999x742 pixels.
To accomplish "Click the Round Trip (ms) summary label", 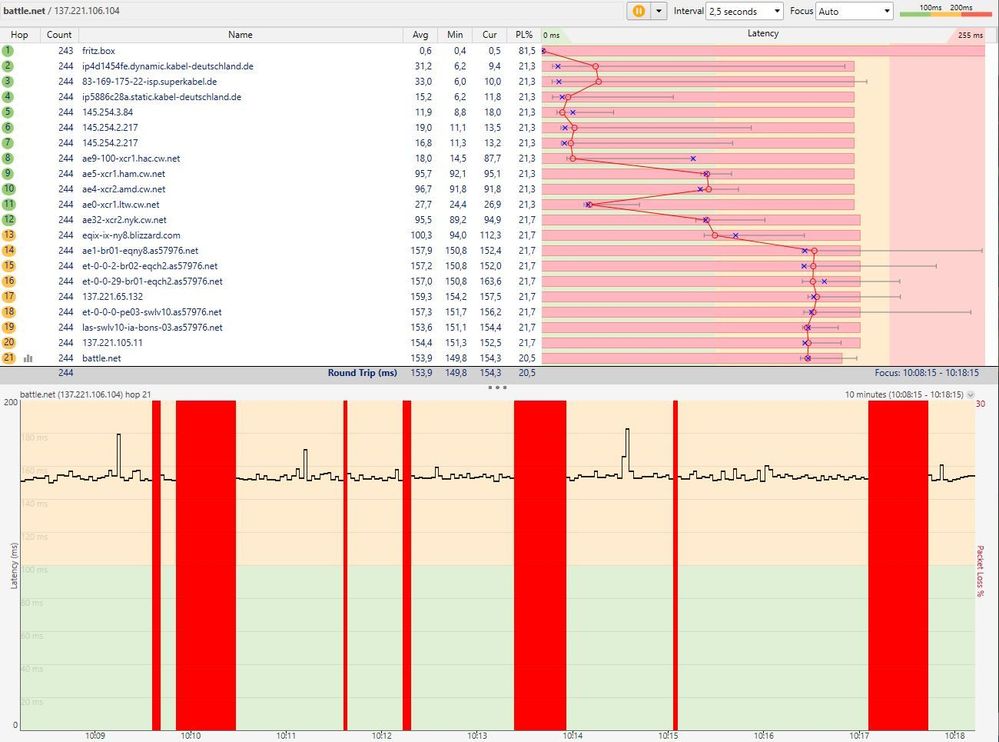I will (363, 373).
